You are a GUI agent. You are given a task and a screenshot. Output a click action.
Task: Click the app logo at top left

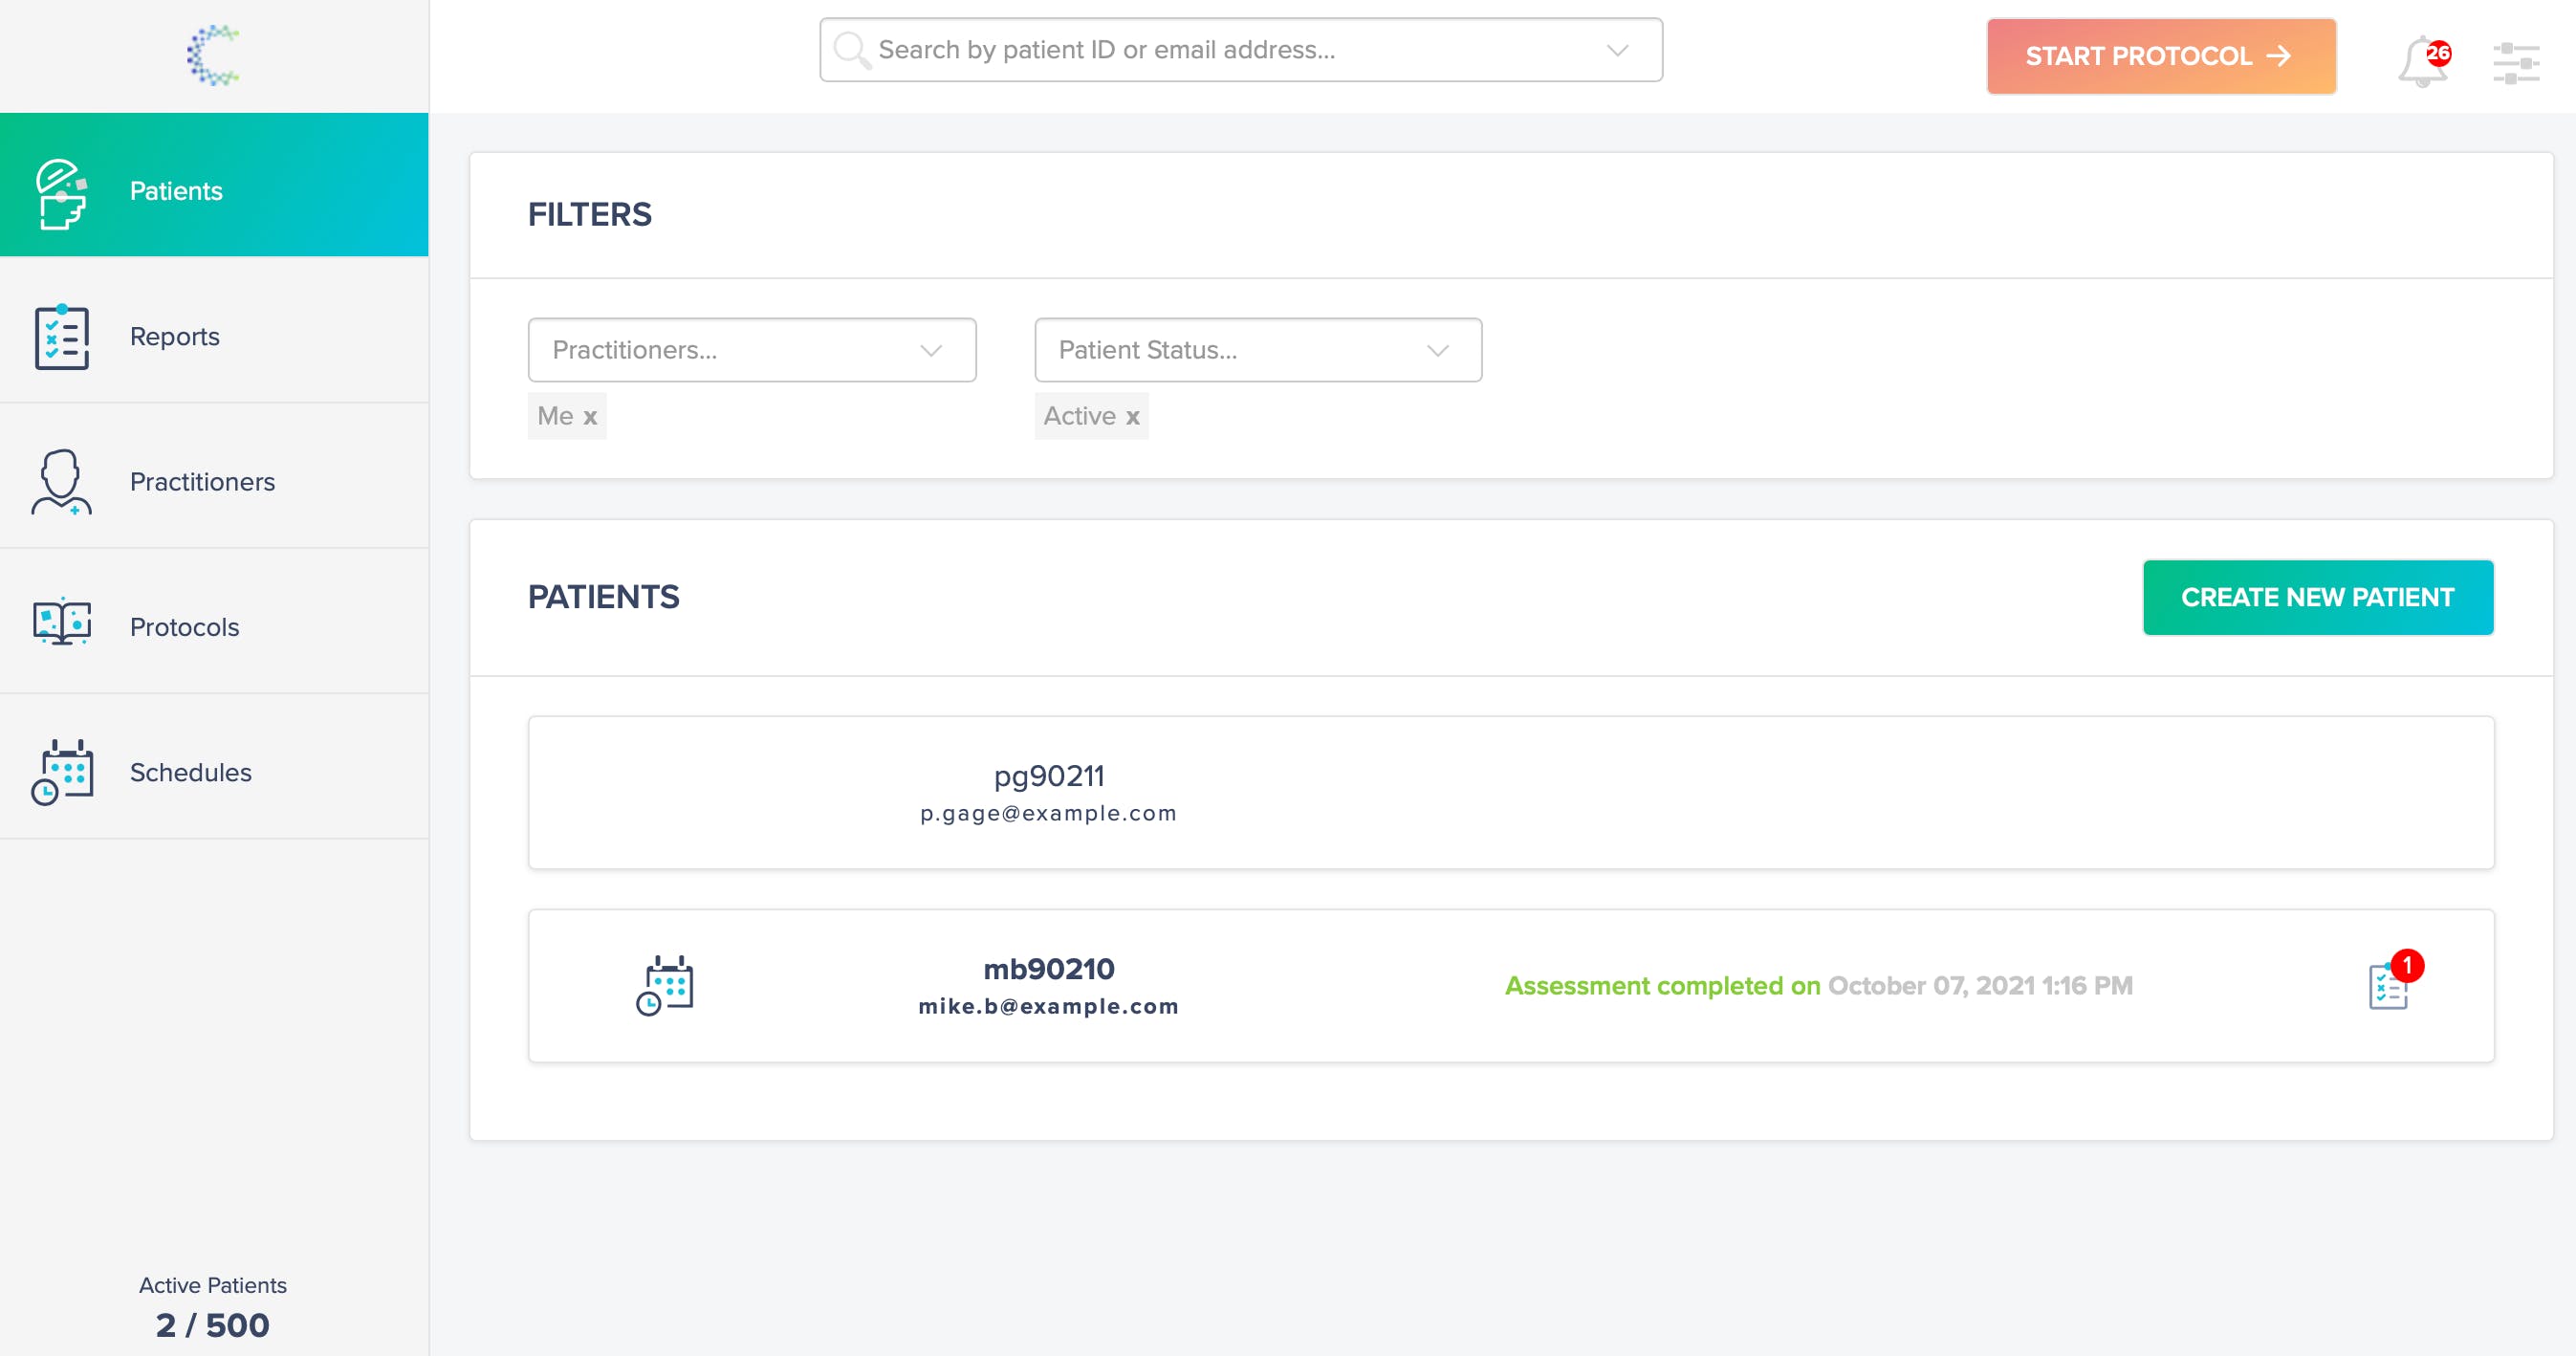pyautogui.click(x=213, y=55)
